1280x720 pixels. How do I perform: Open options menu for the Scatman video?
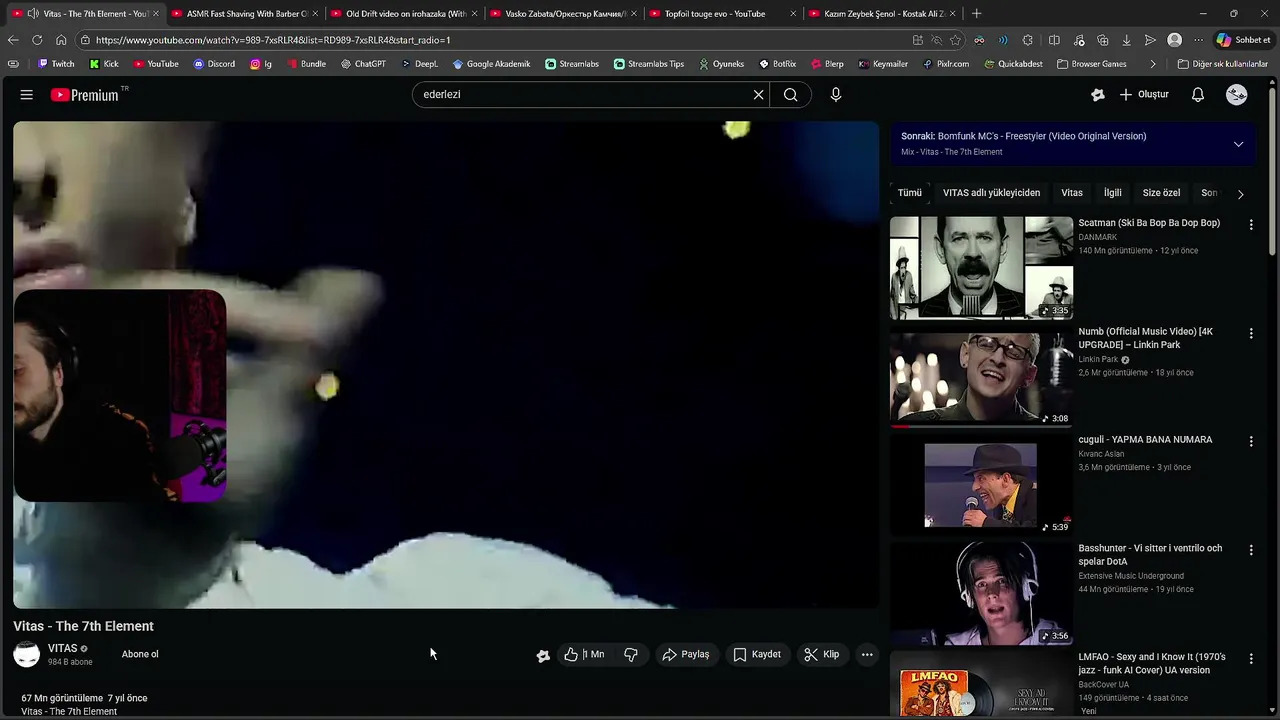click(x=1250, y=225)
